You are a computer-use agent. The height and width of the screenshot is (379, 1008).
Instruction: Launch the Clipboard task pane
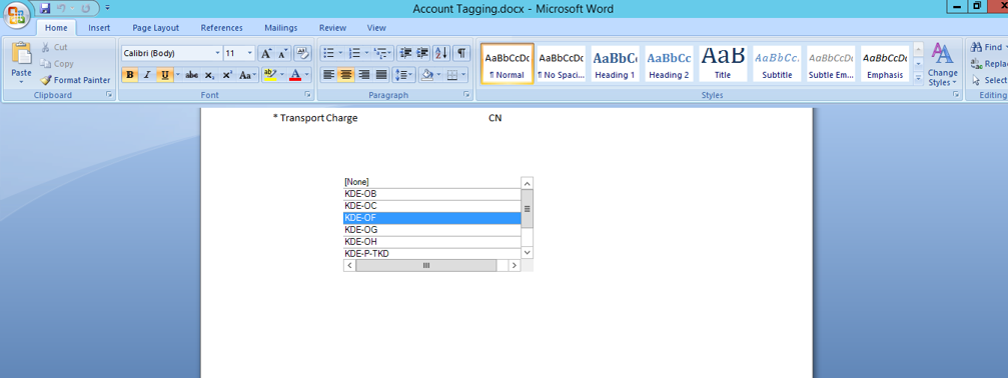109,94
